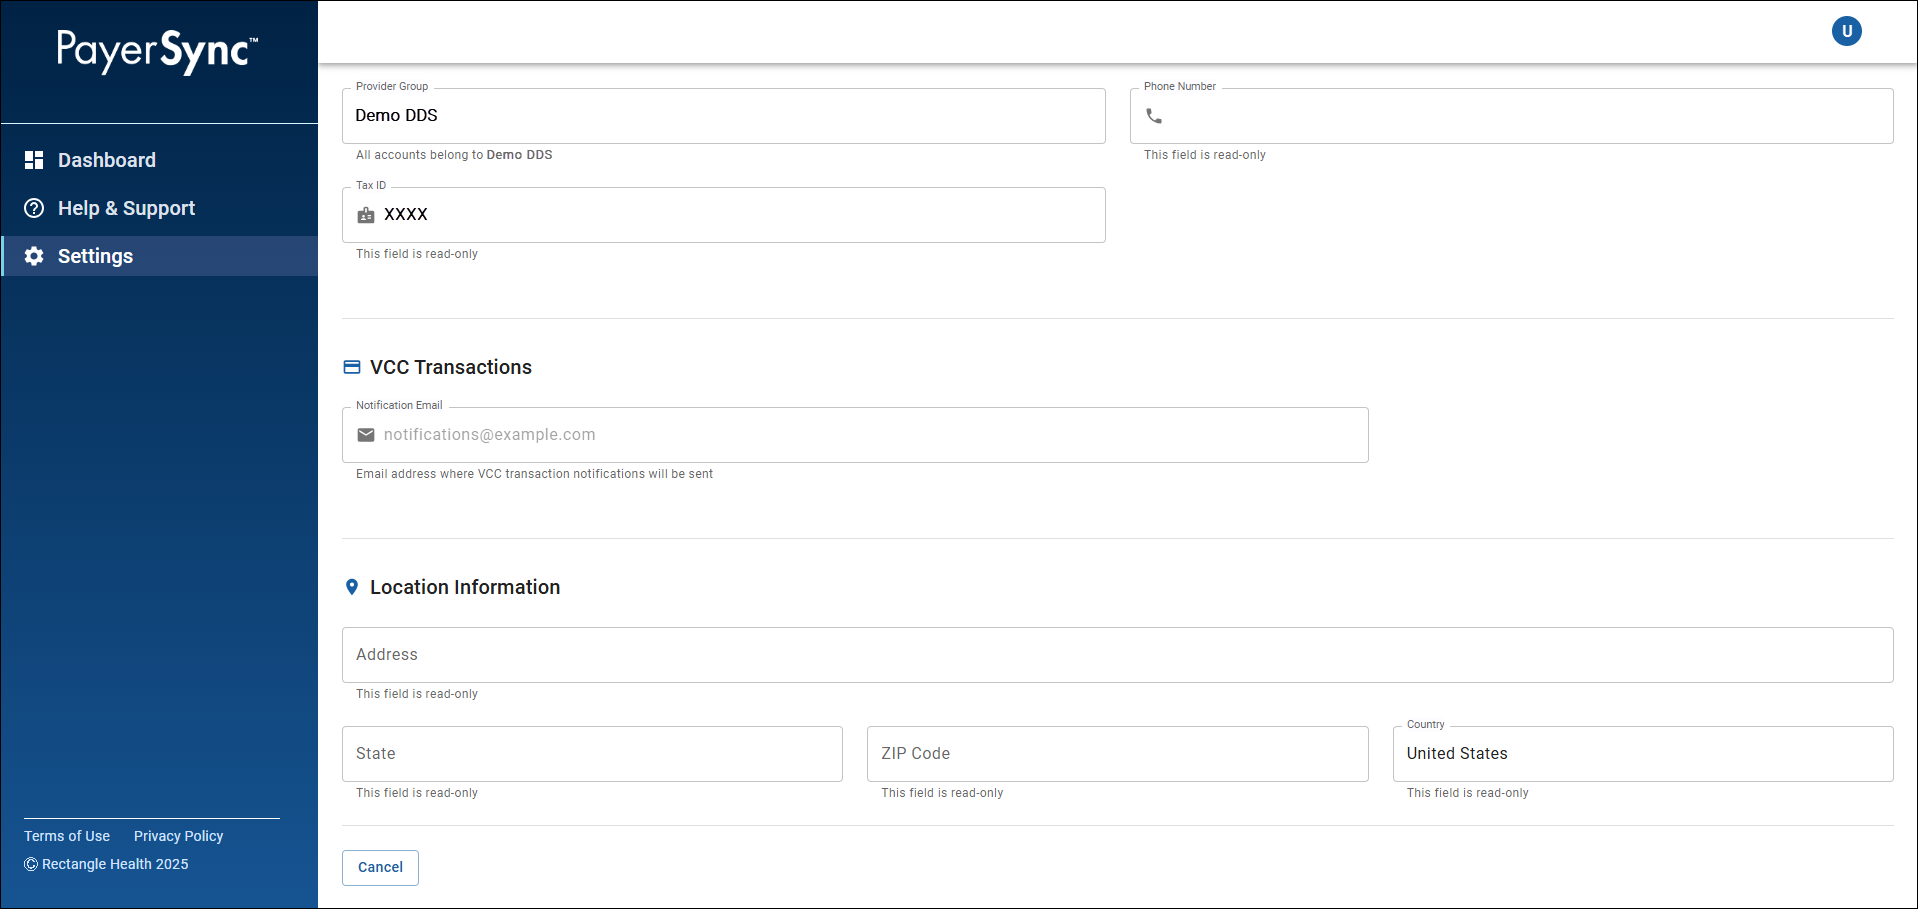The width and height of the screenshot is (1918, 909).
Task: Click into the Tax ID field
Action: coord(724,215)
